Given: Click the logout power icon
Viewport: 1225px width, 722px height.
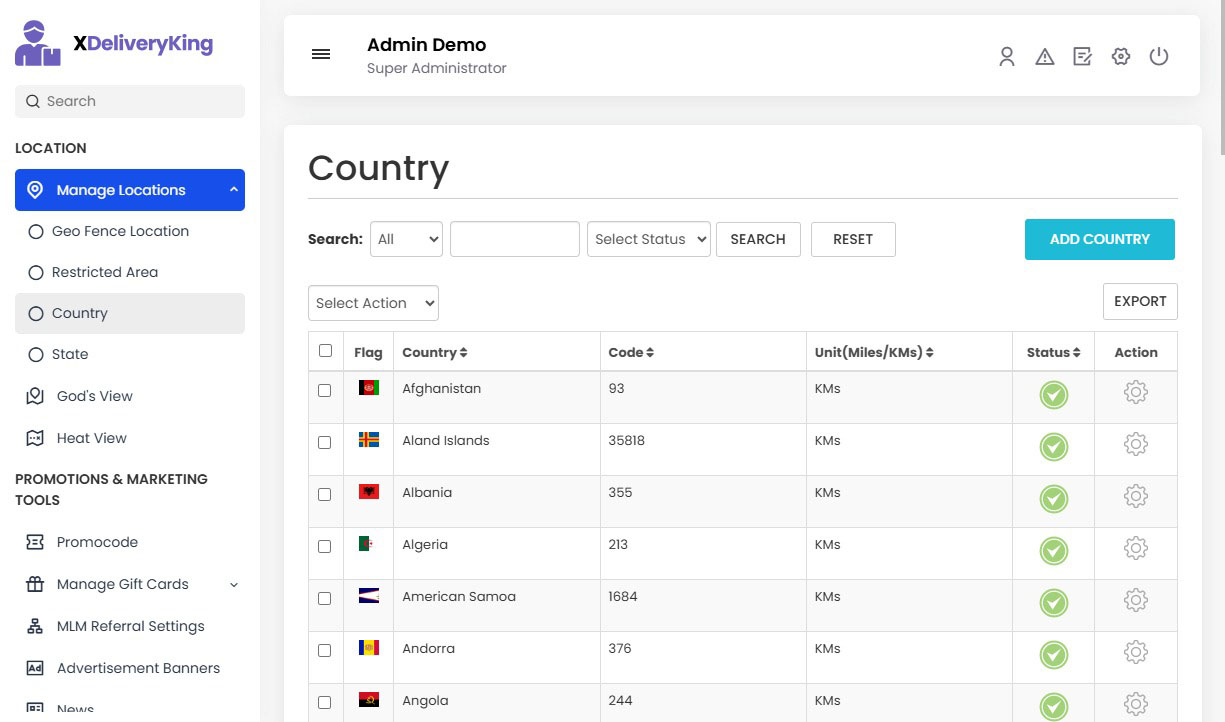Looking at the screenshot, I should 1159,57.
